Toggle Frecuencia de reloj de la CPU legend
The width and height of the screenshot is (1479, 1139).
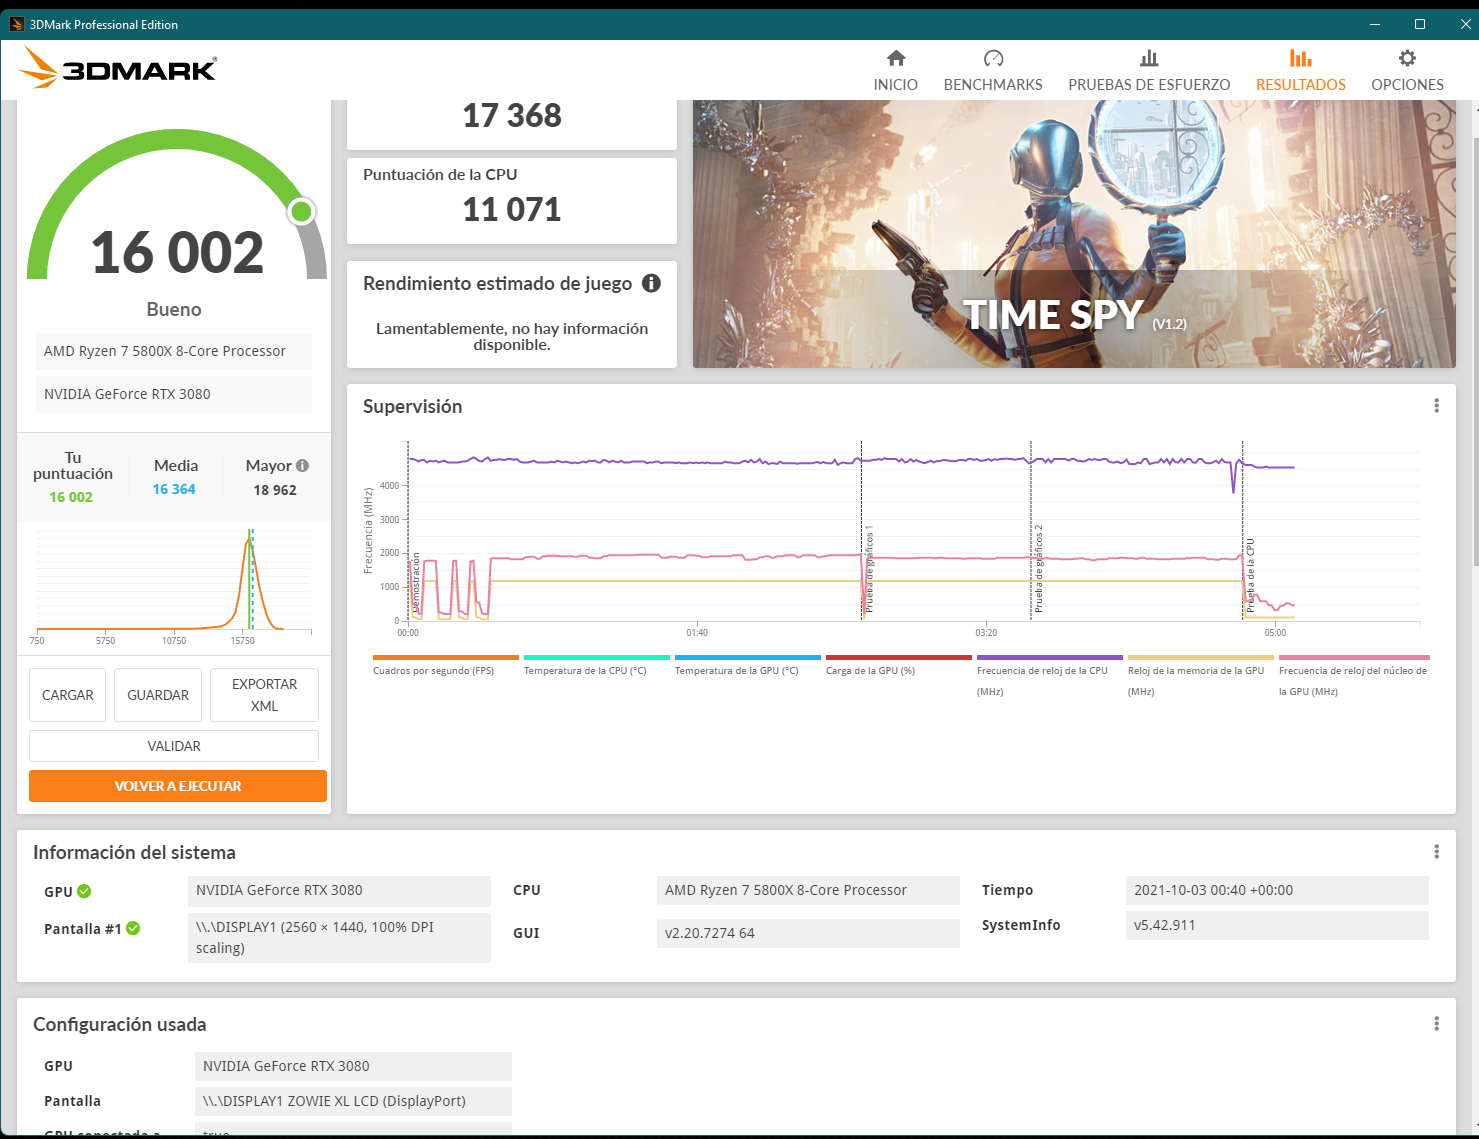[1049, 677]
